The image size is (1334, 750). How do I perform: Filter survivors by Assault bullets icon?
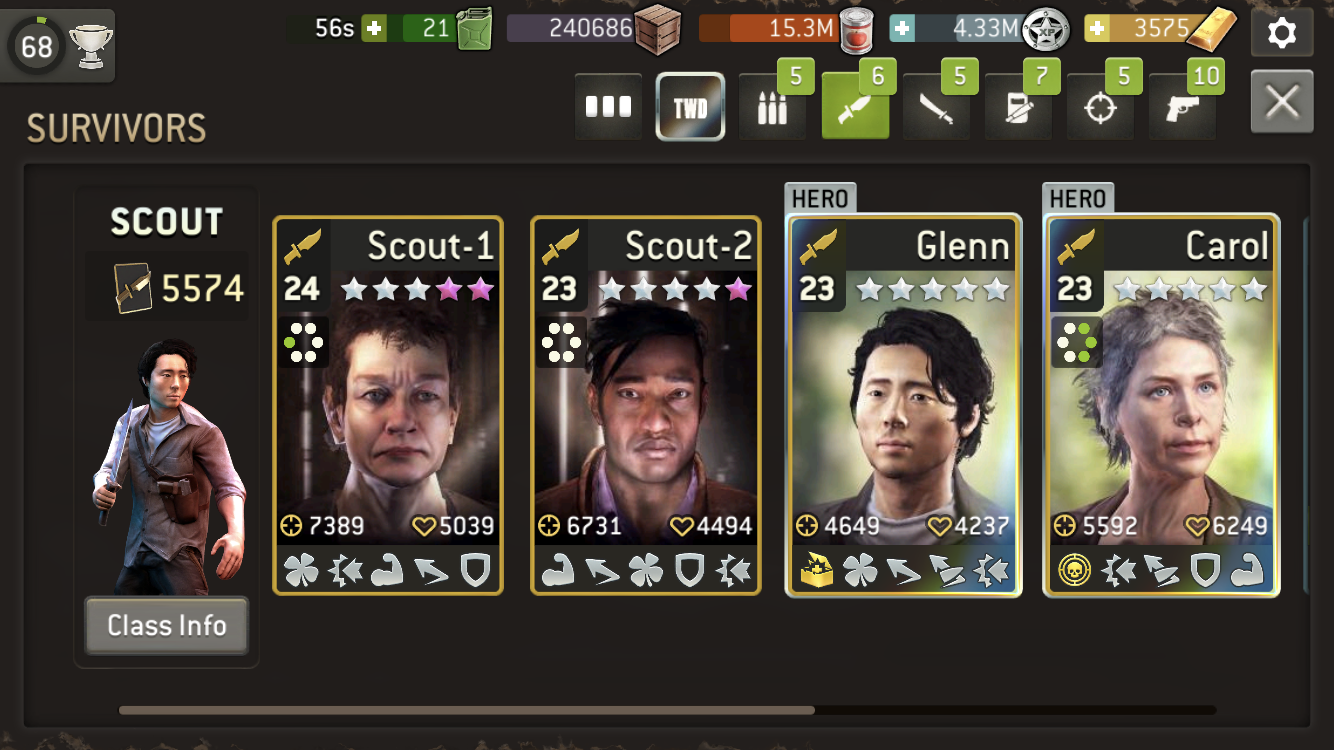point(772,107)
